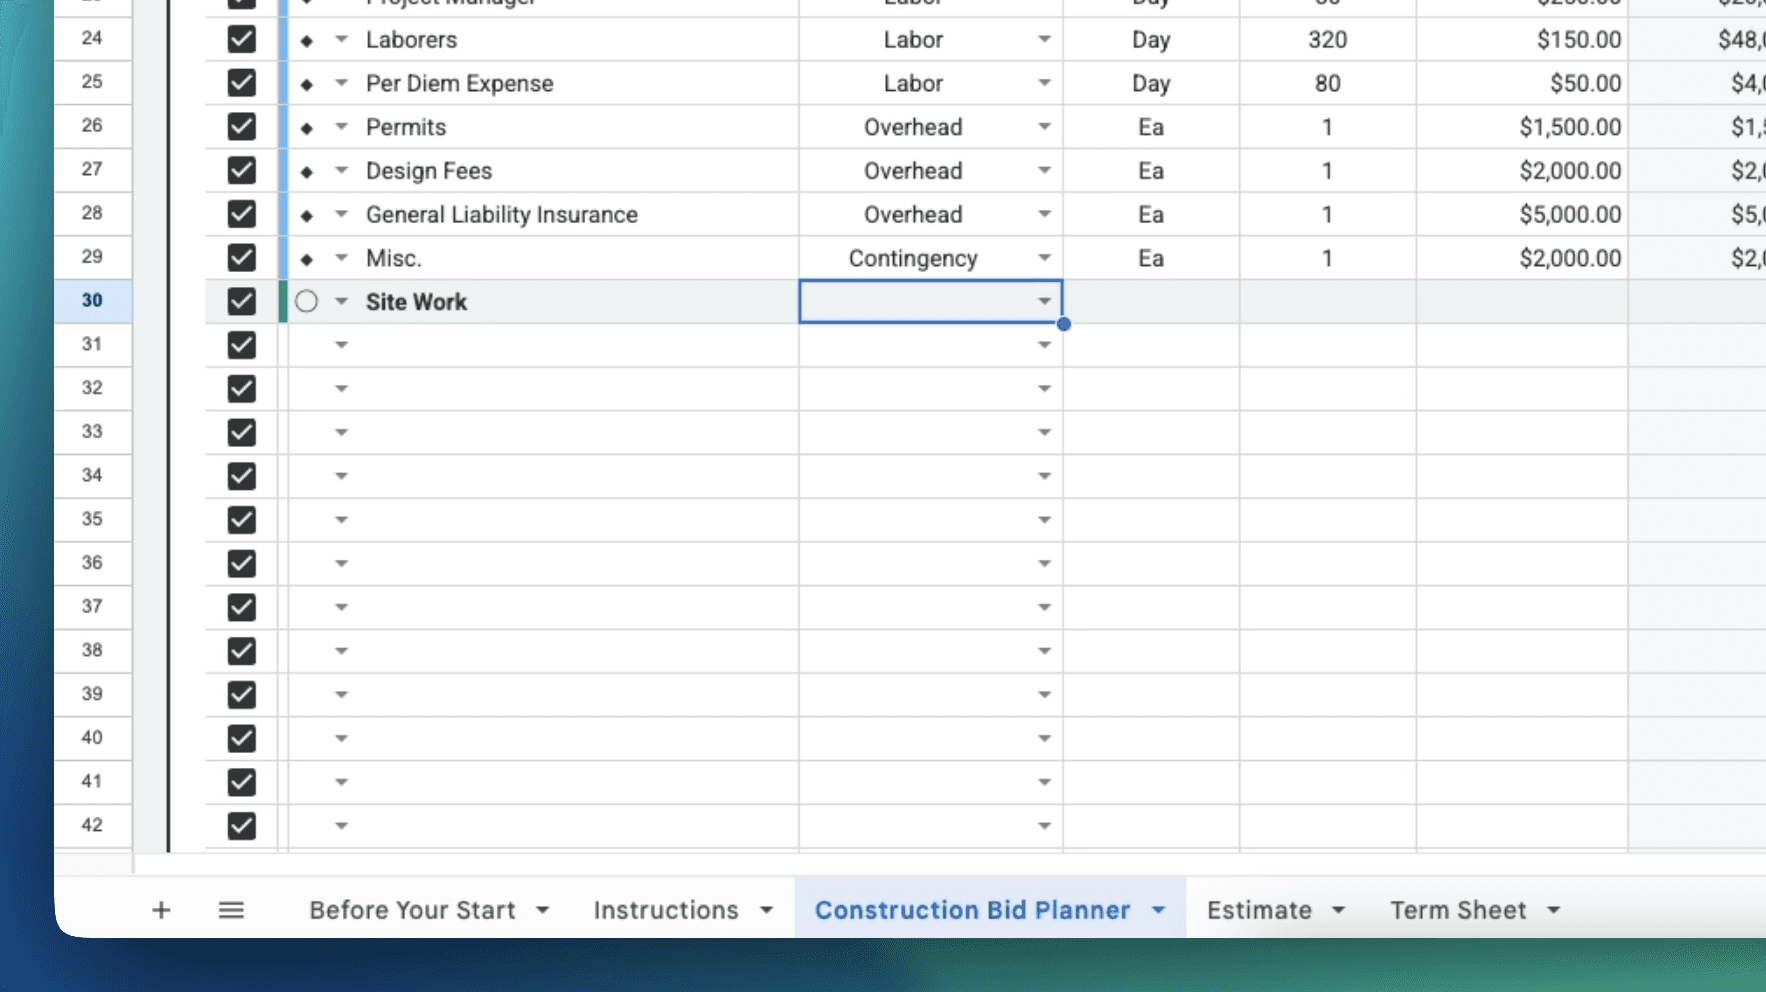Click the diamond icon beside Misc.
The height and width of the screenshot is (992, 1766).
click(x=308, y=257)
